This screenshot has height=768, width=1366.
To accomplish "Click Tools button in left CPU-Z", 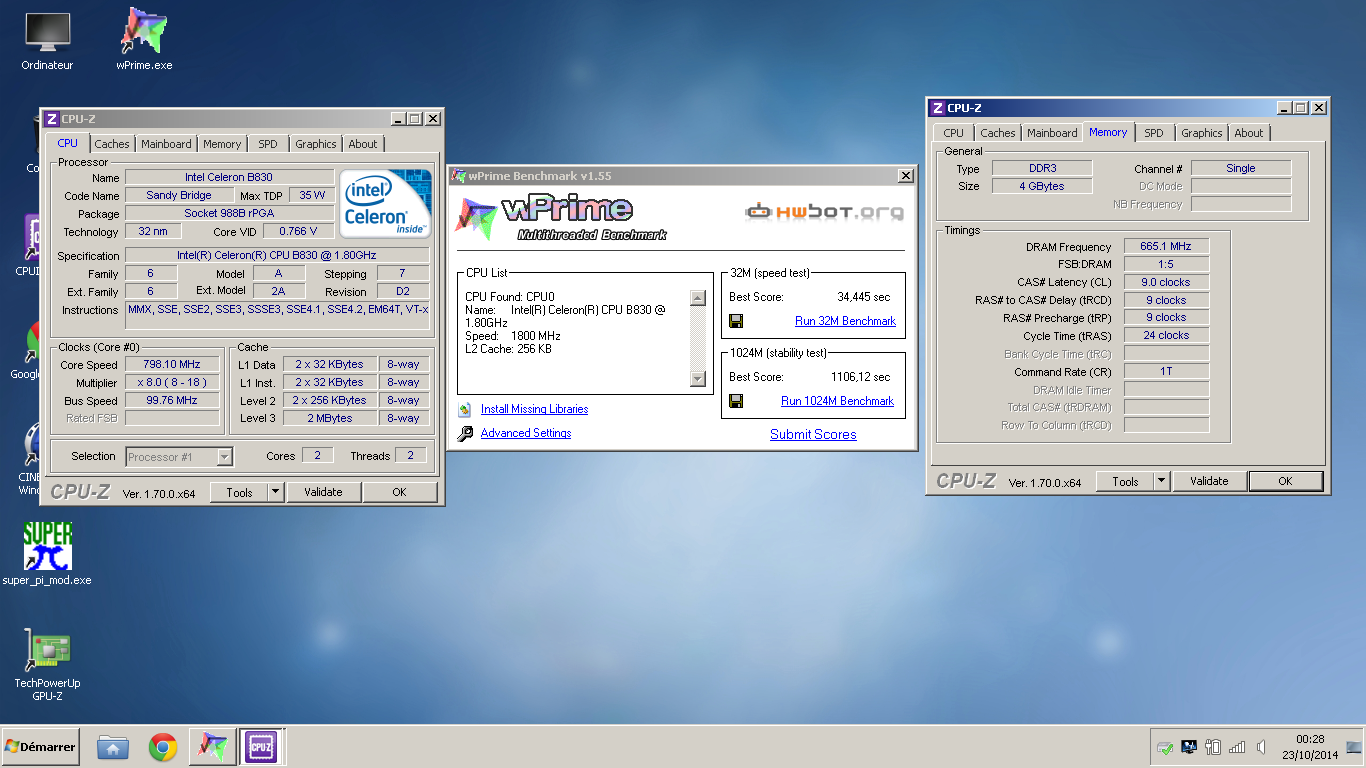I will pyautogui.click(x=239, y=492).
